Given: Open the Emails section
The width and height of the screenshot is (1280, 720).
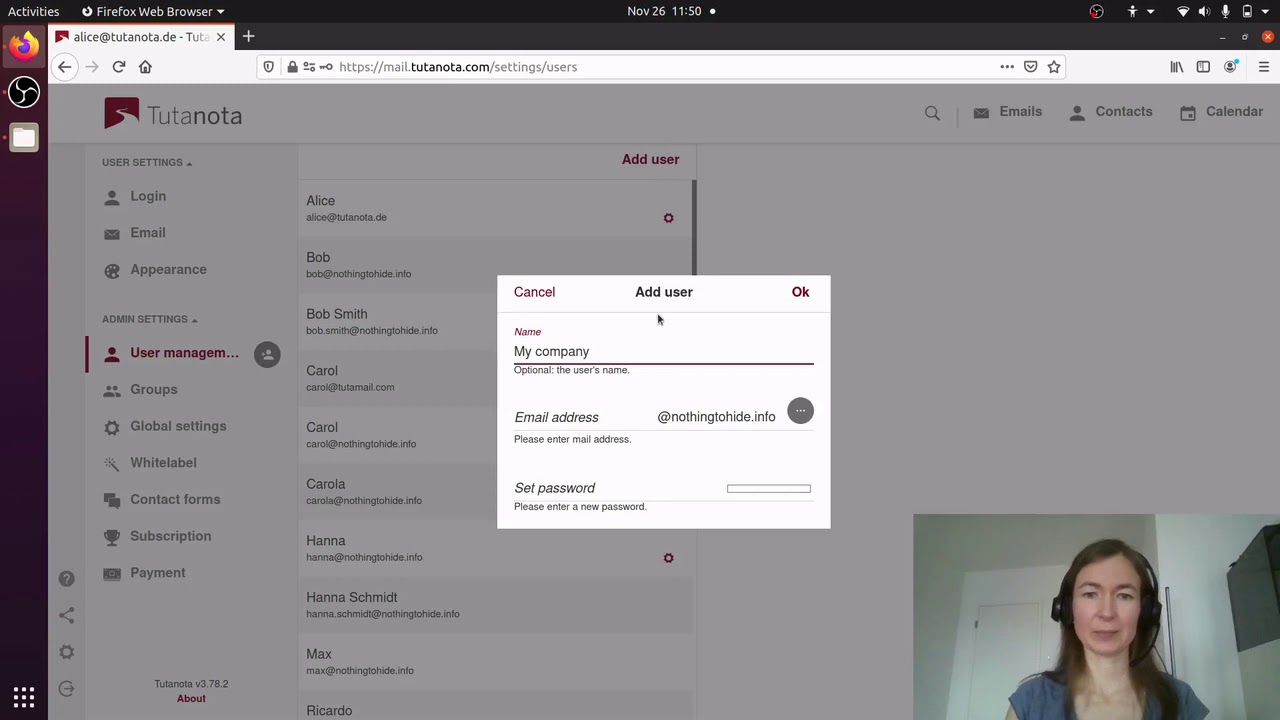Looking at the screenshot, I should [x=1007, y=112].
